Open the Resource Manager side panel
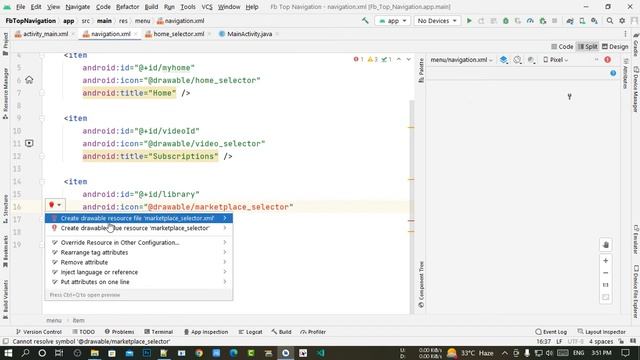Image resolution: width=640 pixels, height=360 pixels. click(x=5, y=93)
